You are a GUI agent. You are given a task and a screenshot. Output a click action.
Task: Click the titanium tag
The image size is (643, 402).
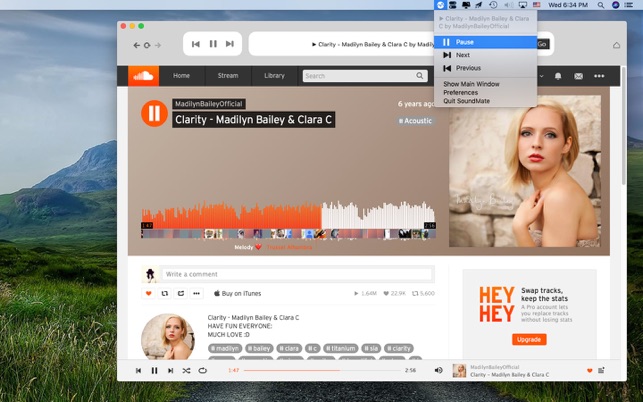tap(341, 348)
